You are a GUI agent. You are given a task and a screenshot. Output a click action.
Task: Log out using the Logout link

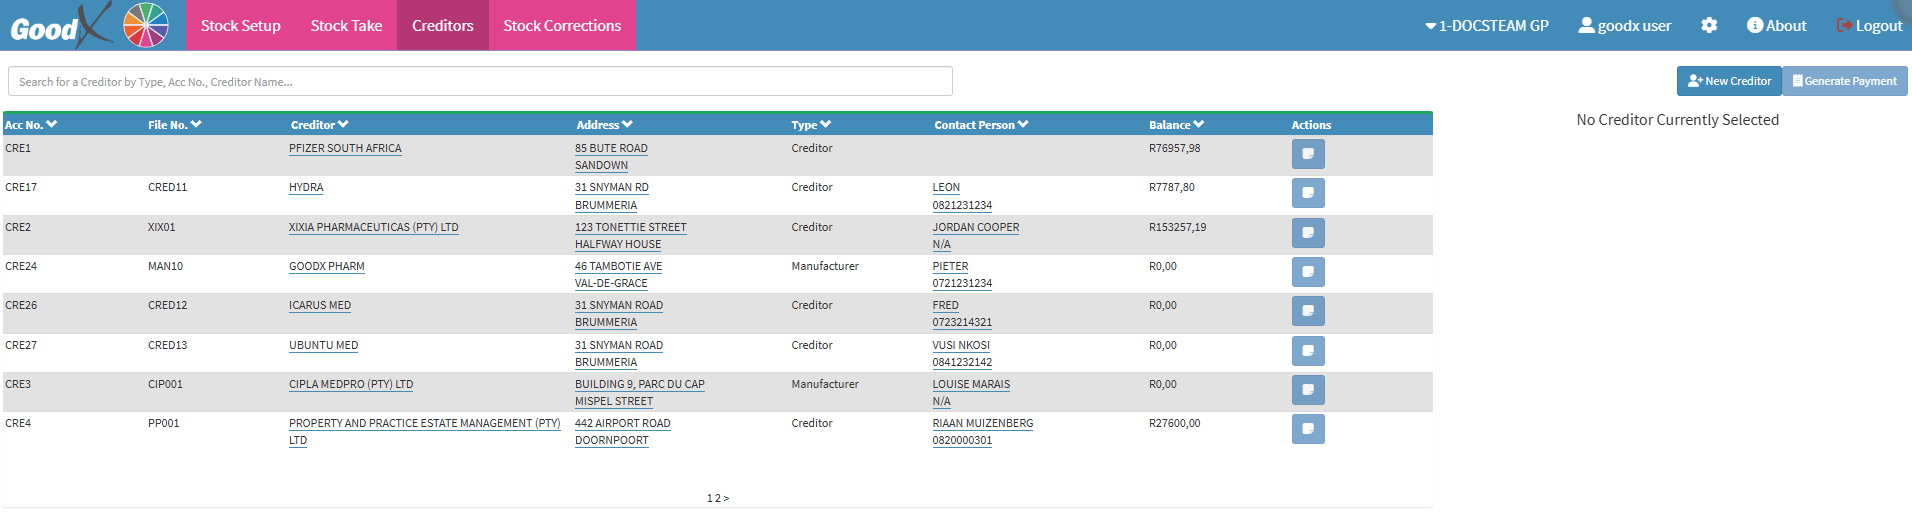coord(1869,26)
